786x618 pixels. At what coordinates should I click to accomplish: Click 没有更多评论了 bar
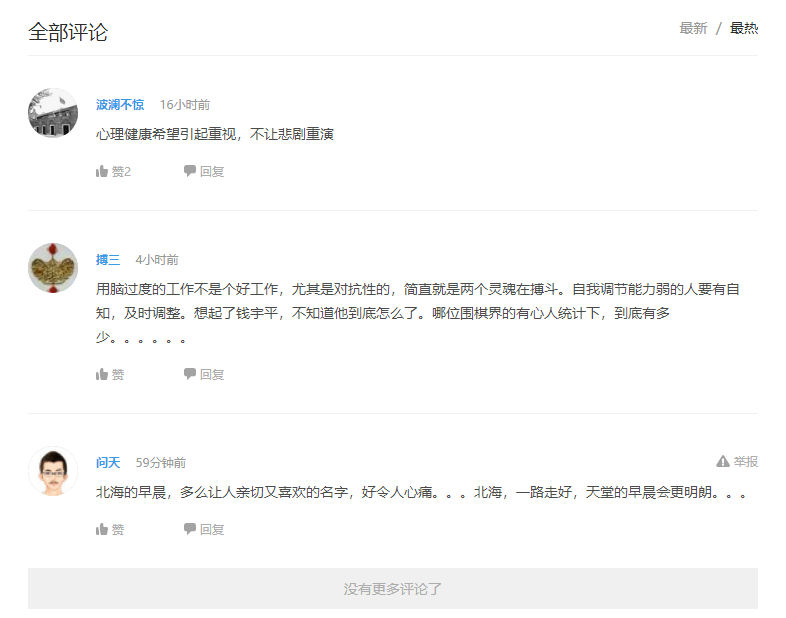coord(393,588)
